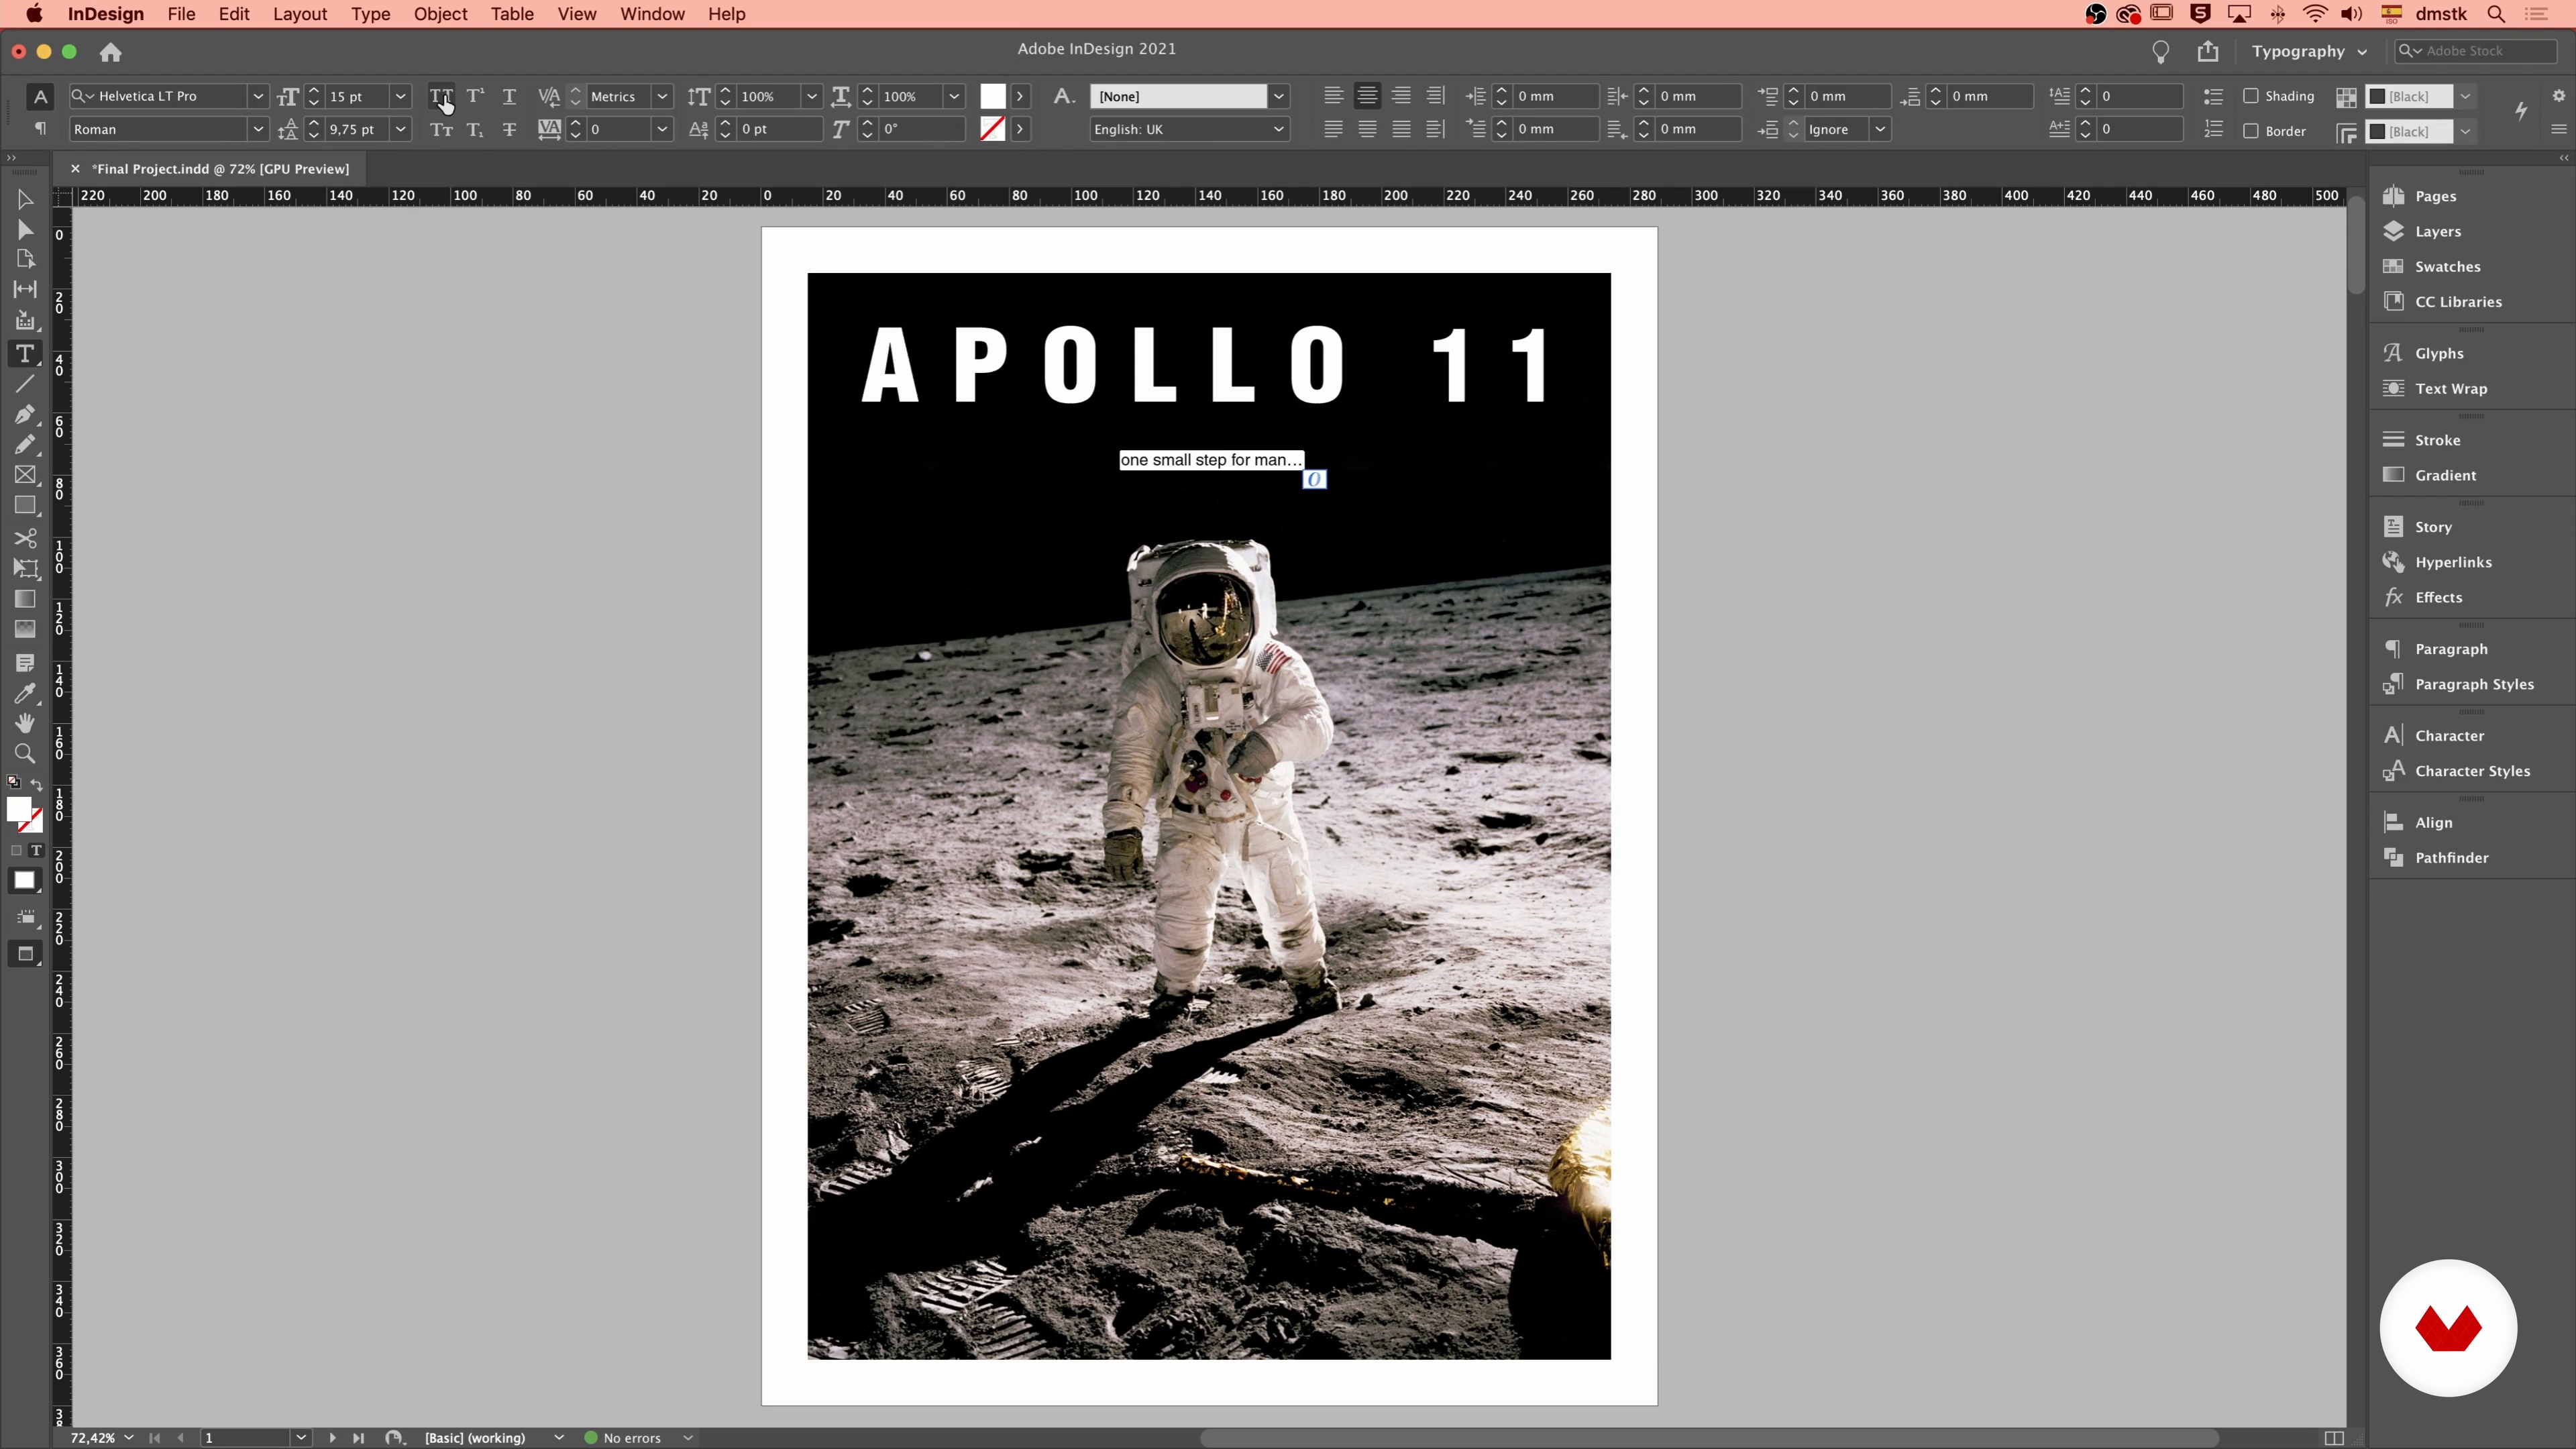
Task: Open the File menu
Action: [181, 14]
